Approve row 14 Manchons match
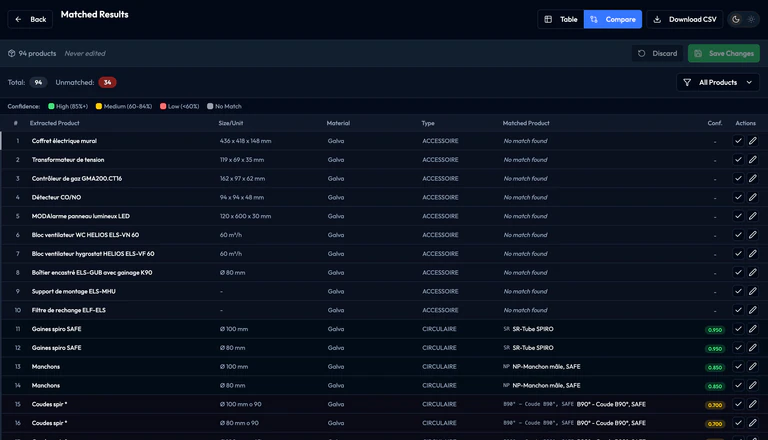 coord(738,386)
